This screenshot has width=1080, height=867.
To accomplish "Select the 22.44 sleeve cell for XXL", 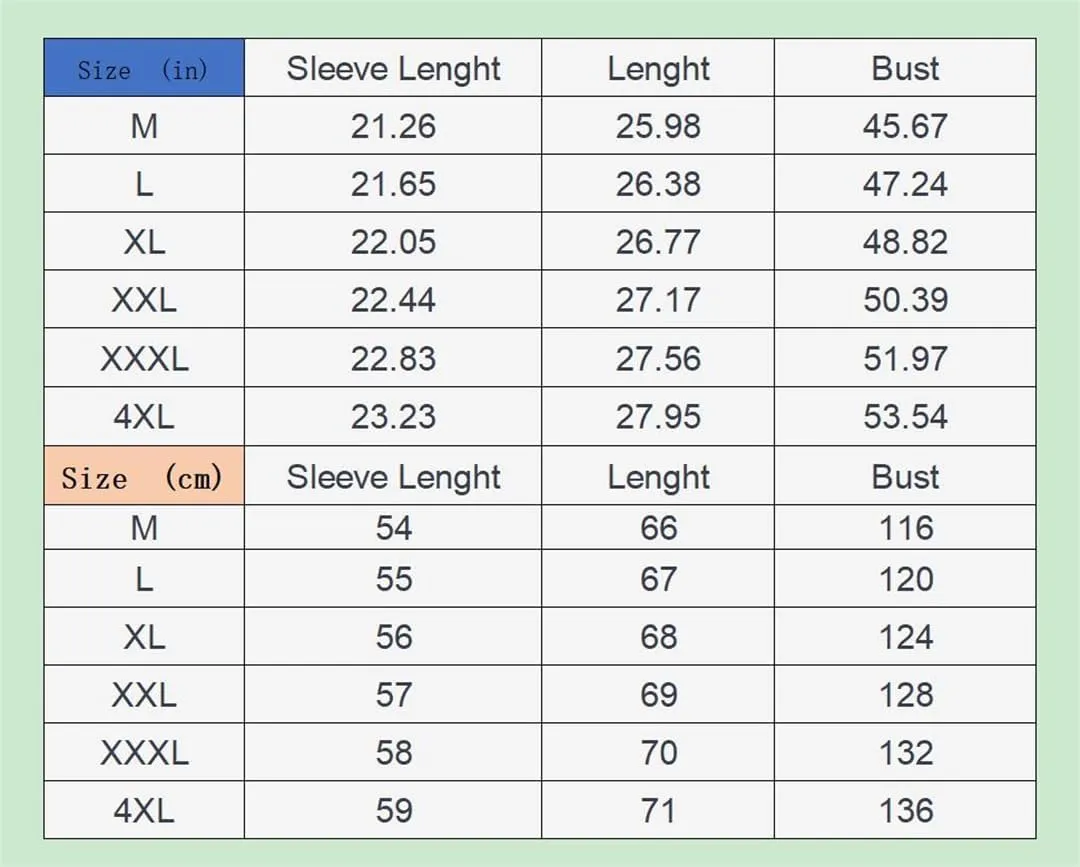I will 393,299.
